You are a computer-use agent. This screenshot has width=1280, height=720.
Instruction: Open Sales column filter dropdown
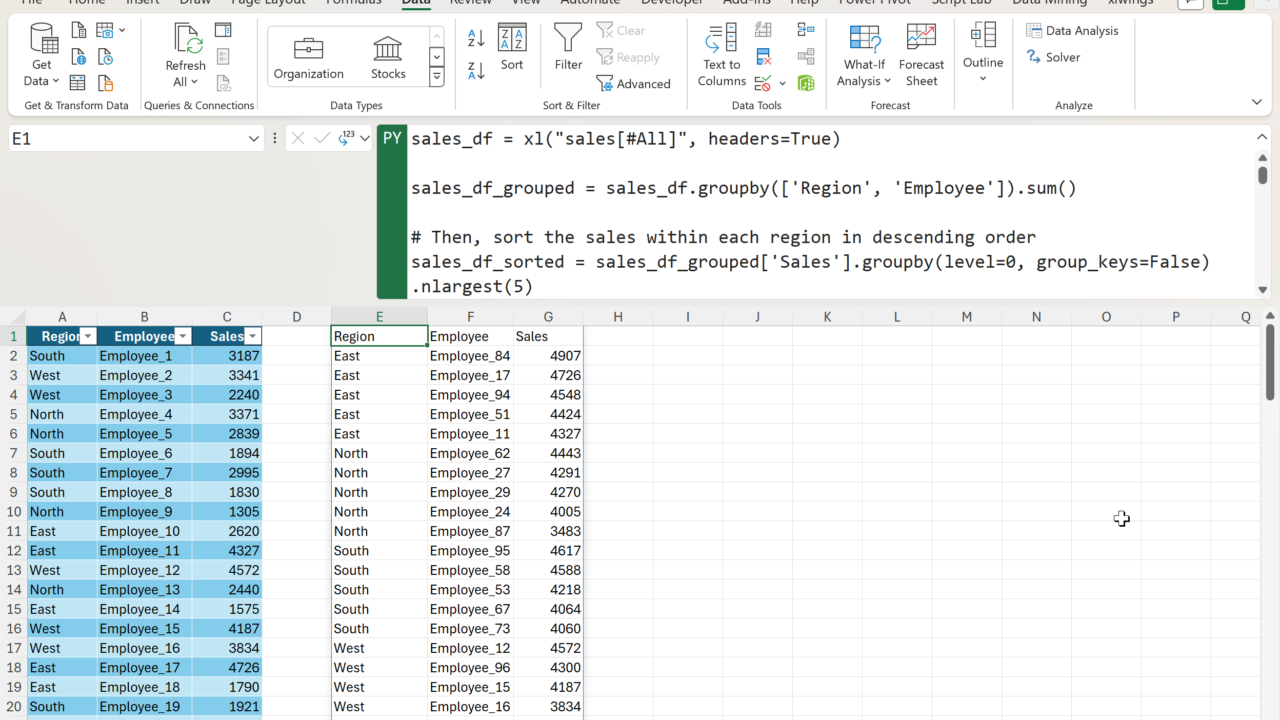pyautogui.click(x=253, y=337)
